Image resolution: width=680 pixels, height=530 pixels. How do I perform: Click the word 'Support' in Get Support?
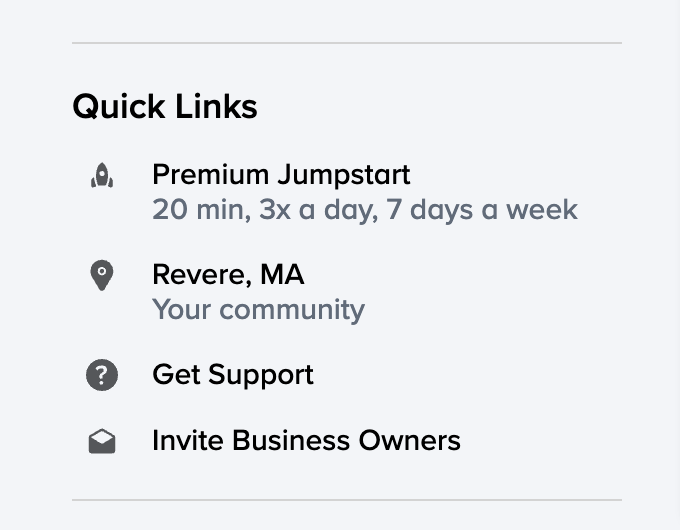click(x=262, y=375)
